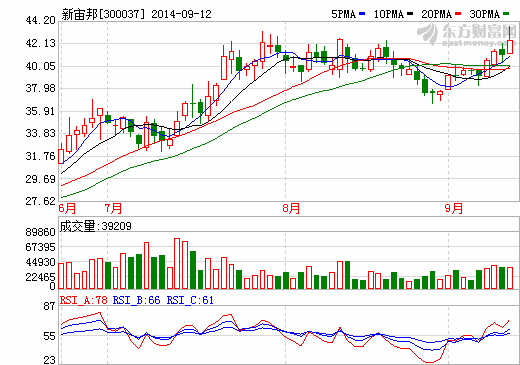The width and height of the screenshot is (520, 365).
Task: Click the 6月 month axis label
Action: click(67, 208)
